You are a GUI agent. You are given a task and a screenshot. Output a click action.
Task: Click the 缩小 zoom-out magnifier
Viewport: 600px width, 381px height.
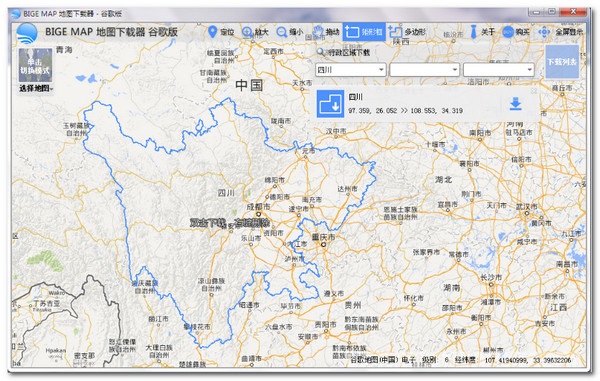coord(289,32)
